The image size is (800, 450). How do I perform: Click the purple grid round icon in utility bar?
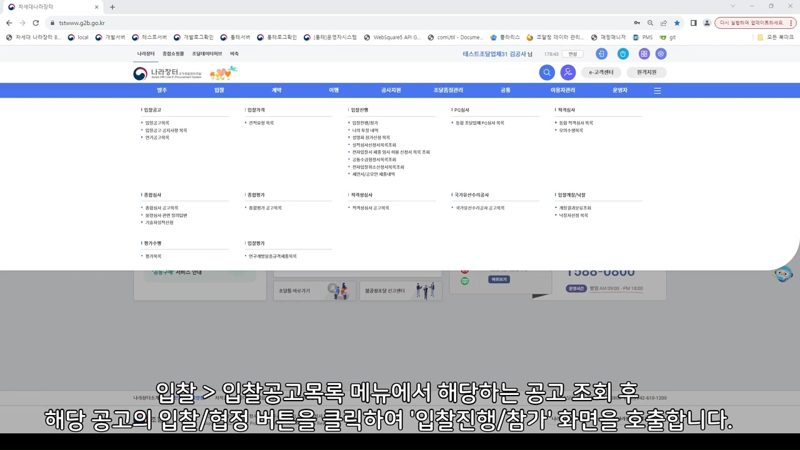(644, 54)
